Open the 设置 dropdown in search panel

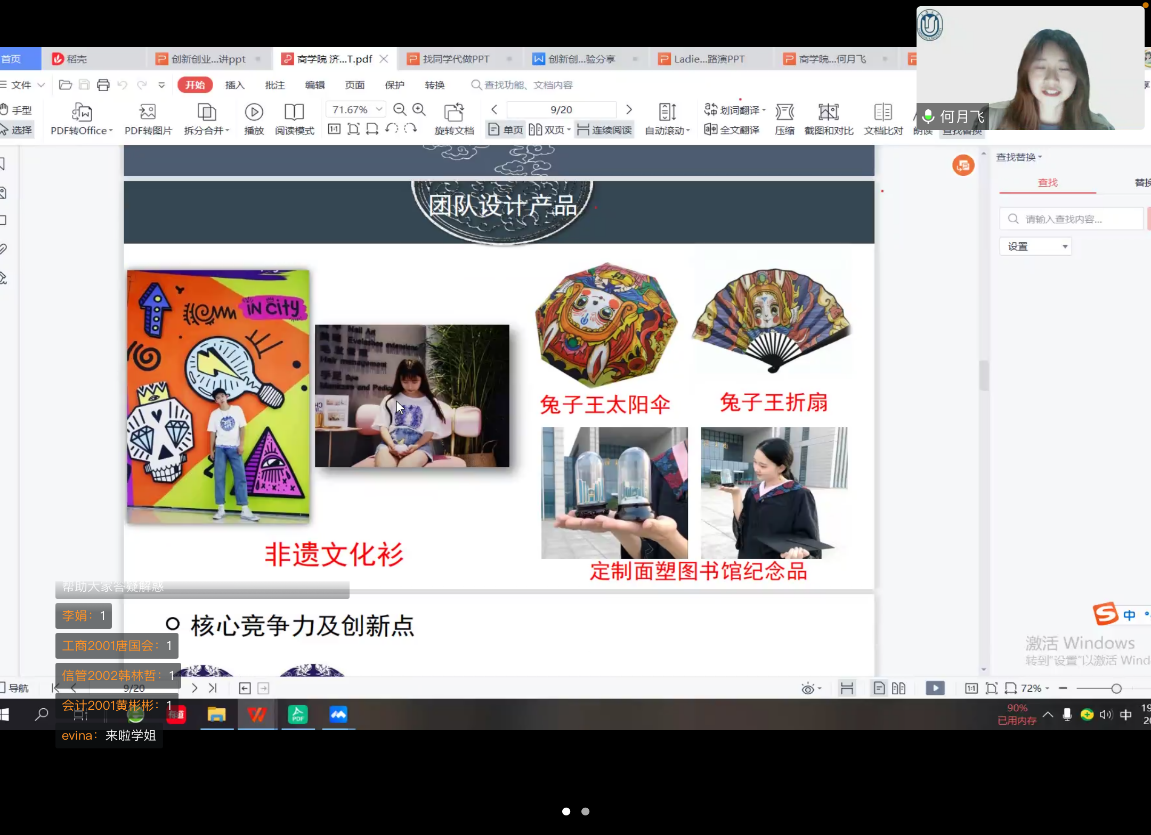(1035, 246)
